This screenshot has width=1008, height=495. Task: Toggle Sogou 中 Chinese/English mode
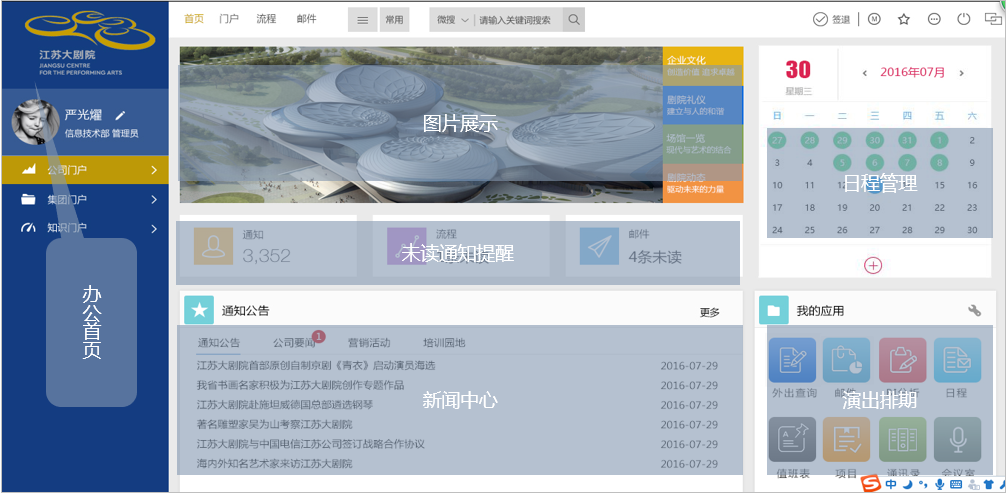pyautogui.click(x=891, y=484)
